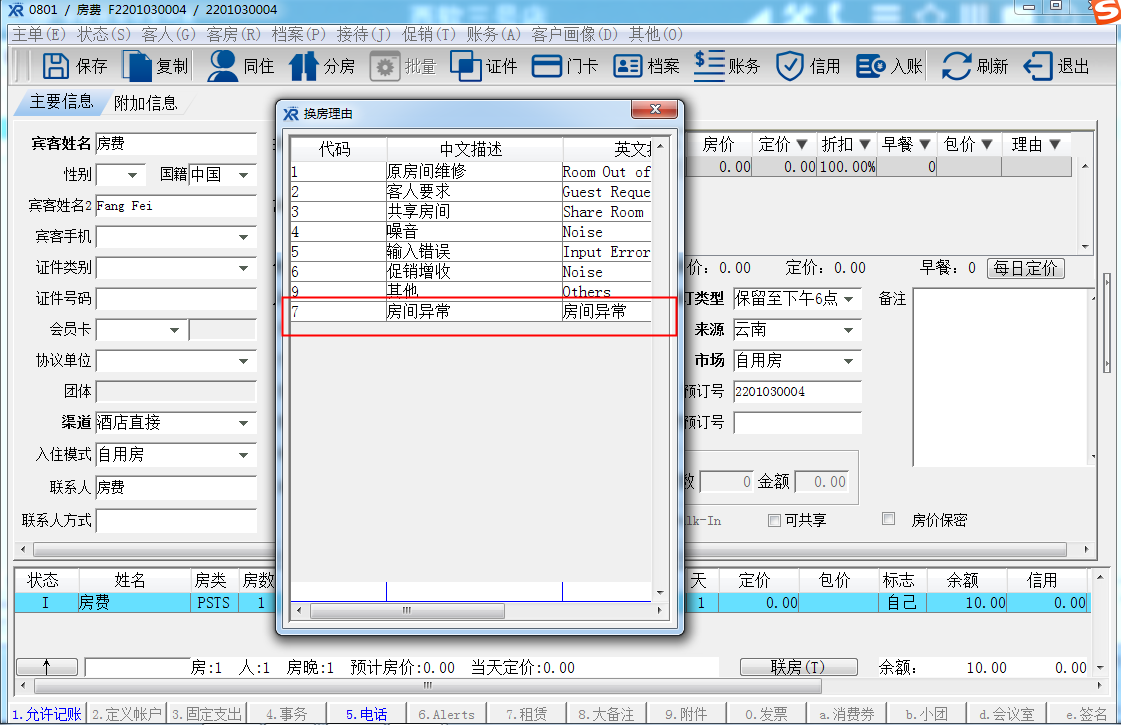Screen dimensions: 1121x725
Task: Toggle the 房价保密 checkbox
Action: 888,519
